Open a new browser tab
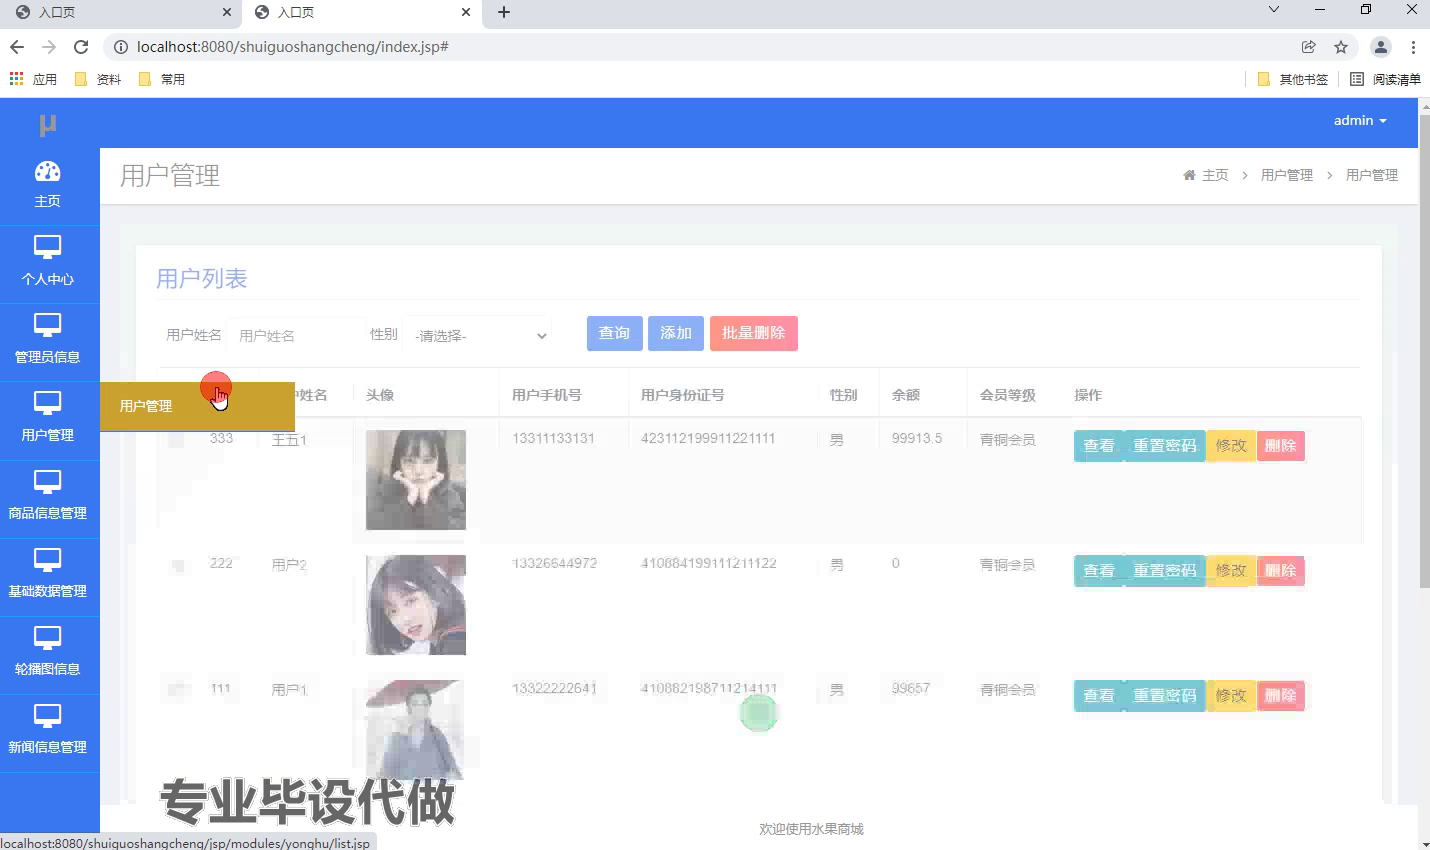Image resolution: width=1430 pixels, height=850 pixels. (x=504, y=12)
